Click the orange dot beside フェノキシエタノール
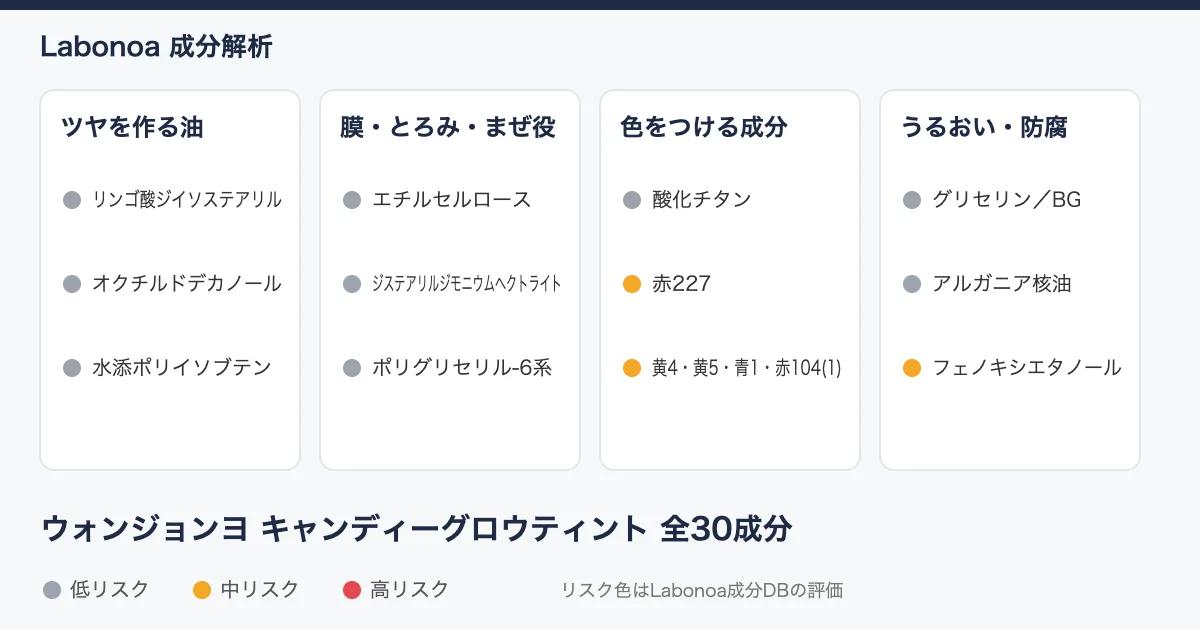 (x=911, y=368)
